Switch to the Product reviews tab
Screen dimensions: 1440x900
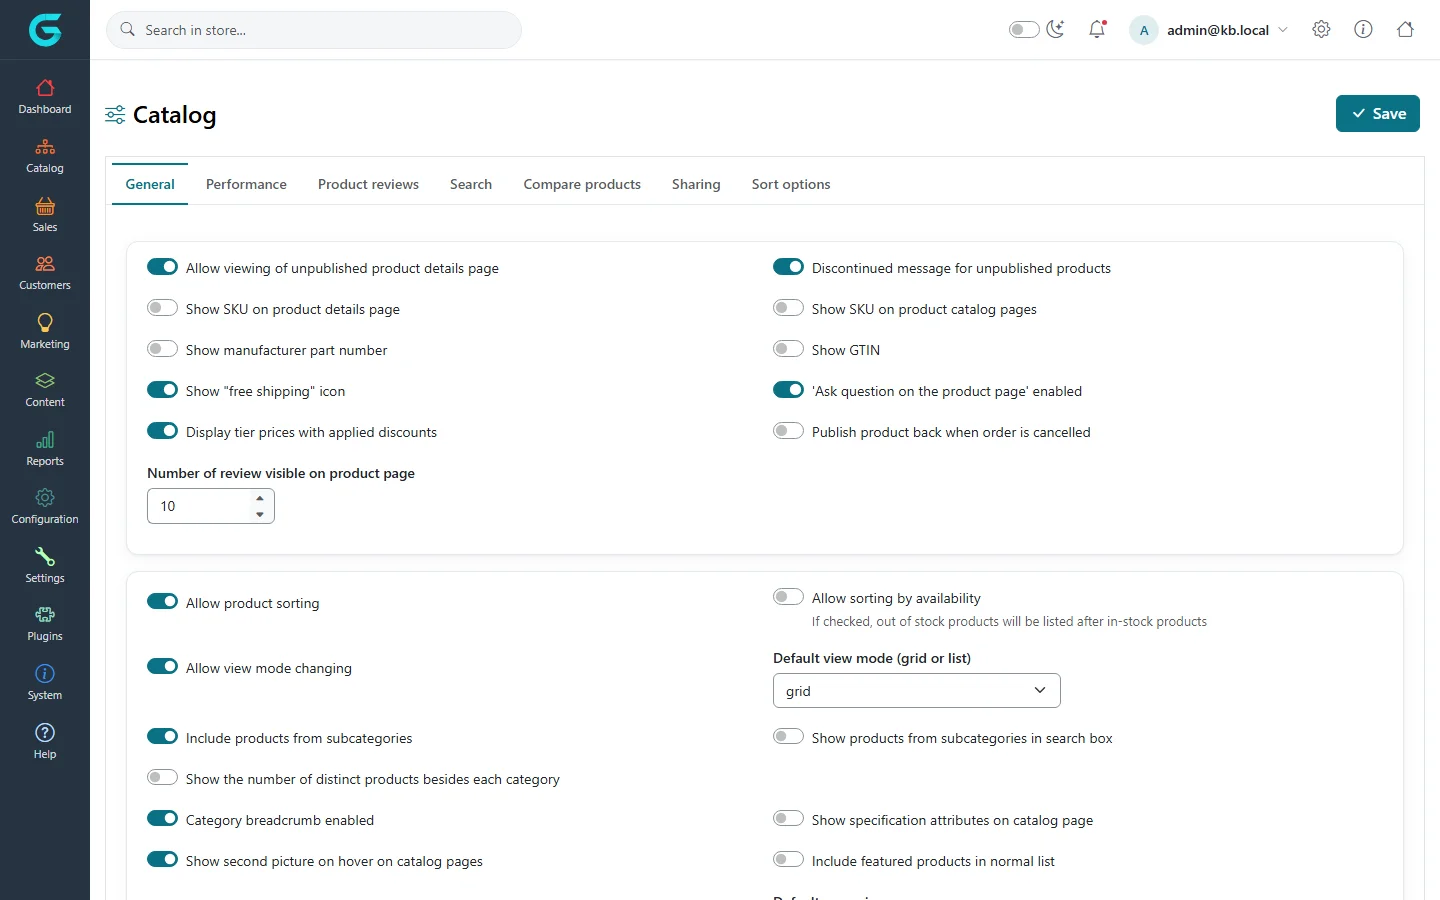click(368, 184)
